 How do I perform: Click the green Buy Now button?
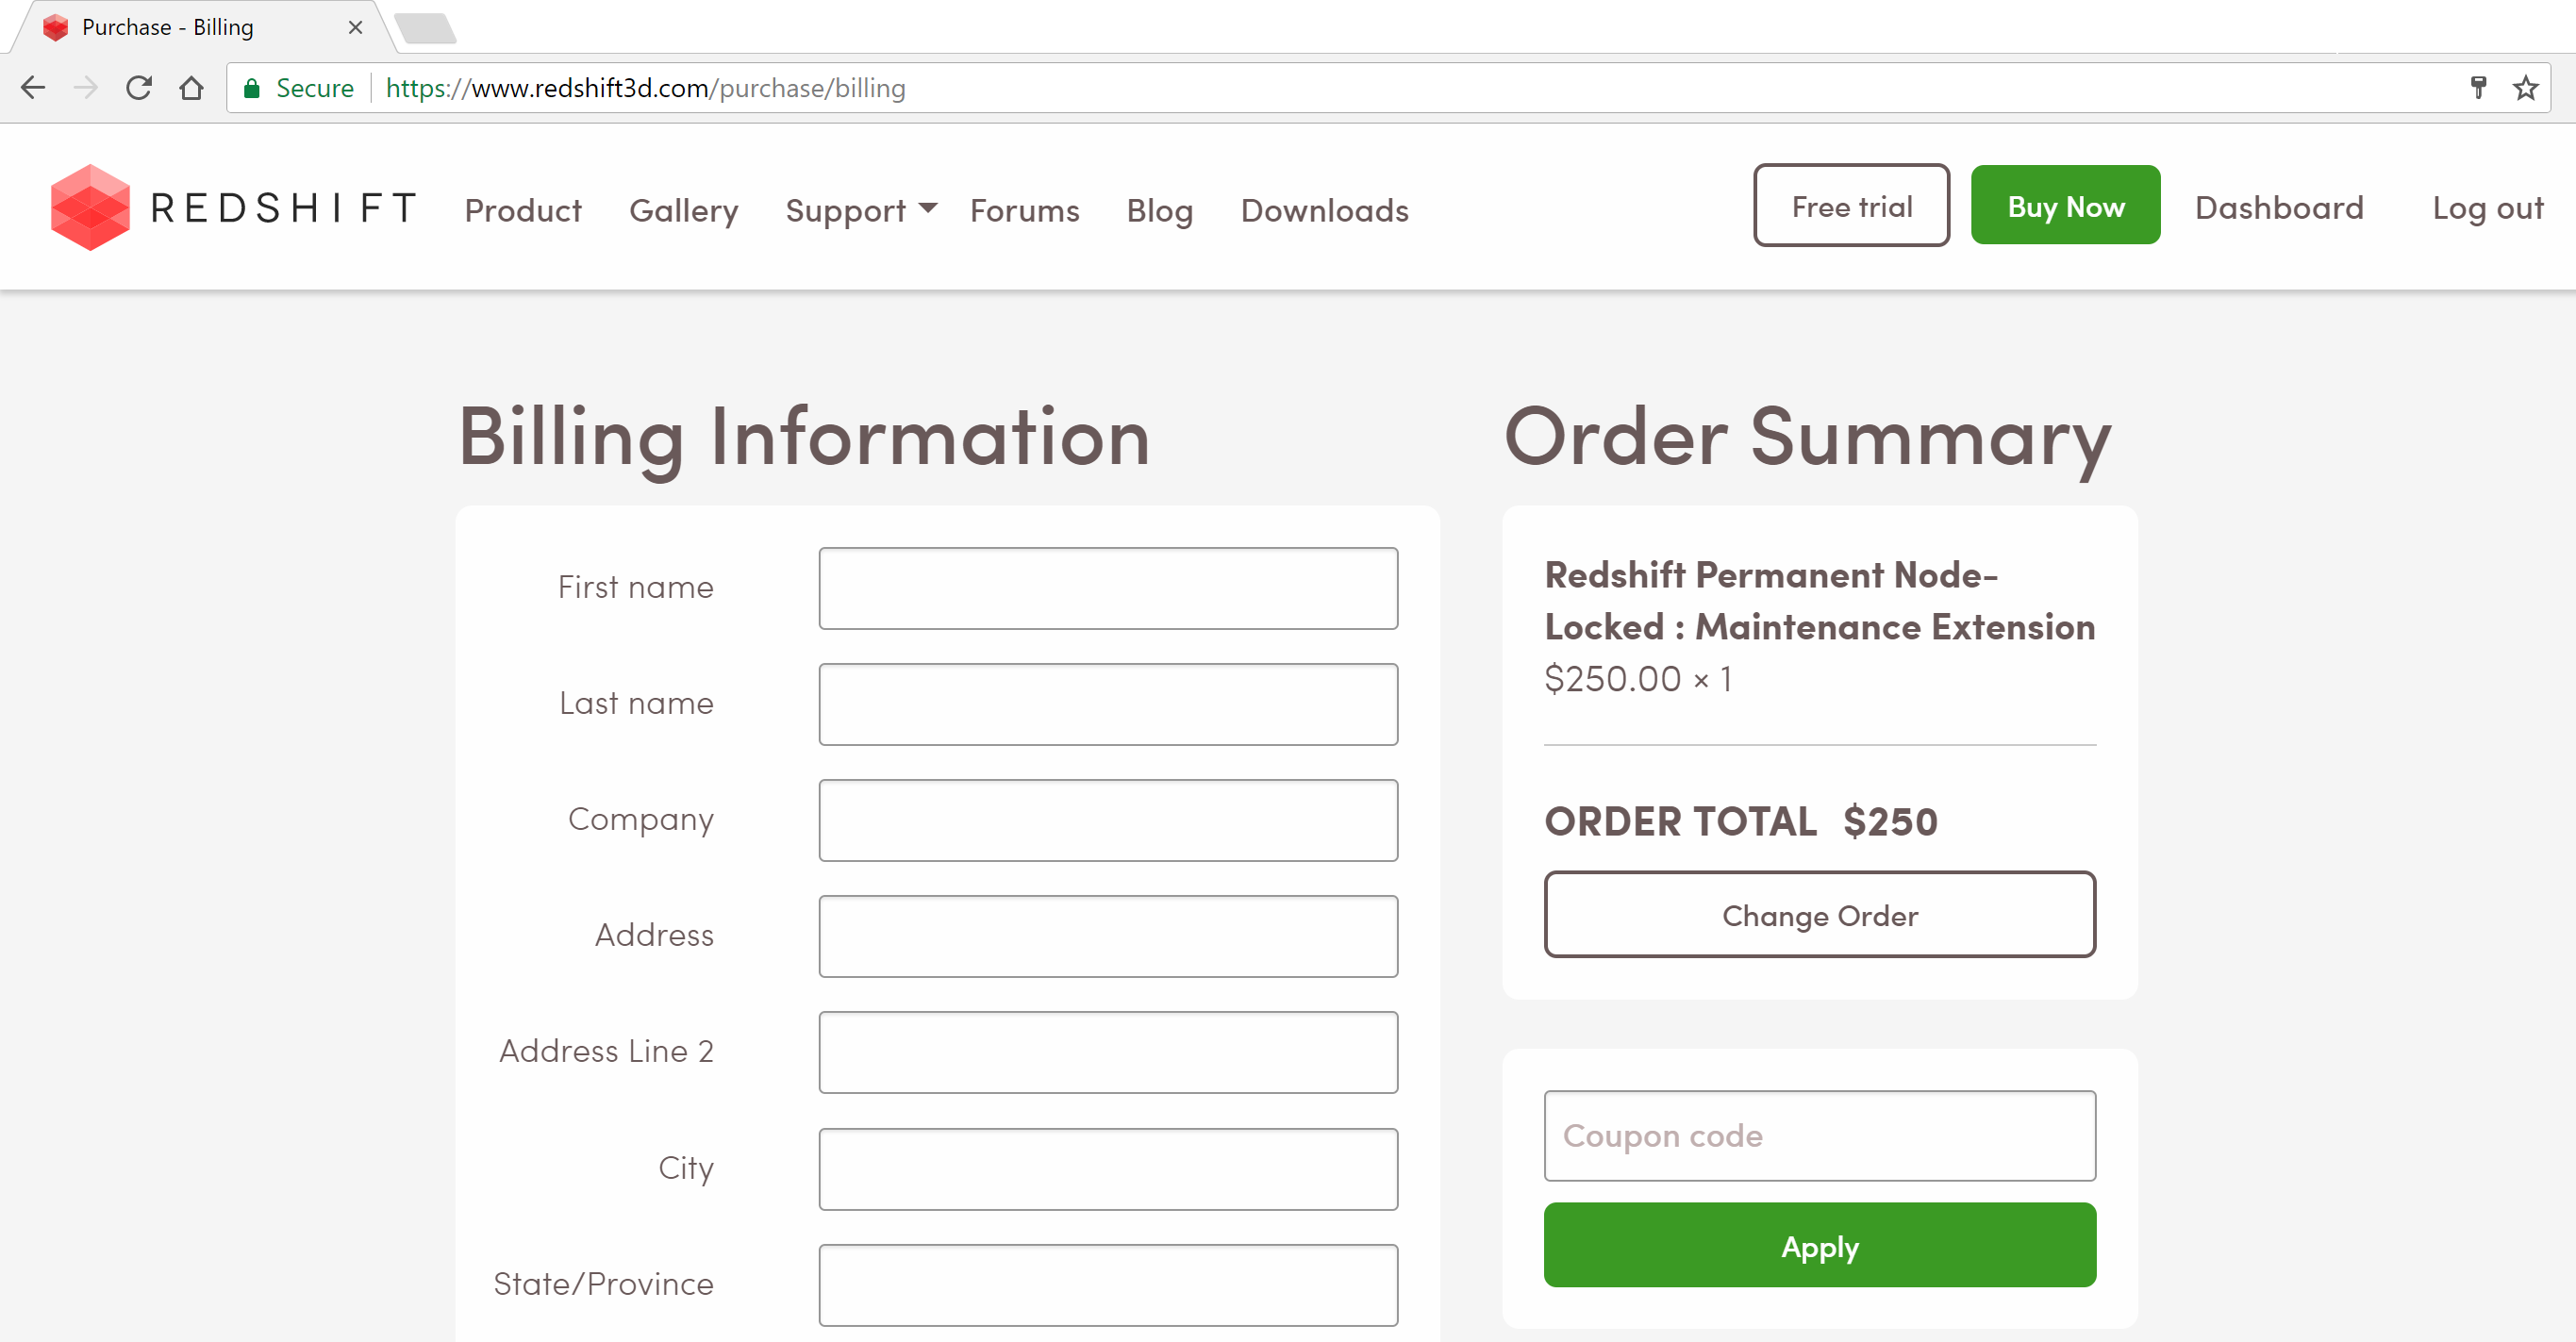click(2065, 205)
